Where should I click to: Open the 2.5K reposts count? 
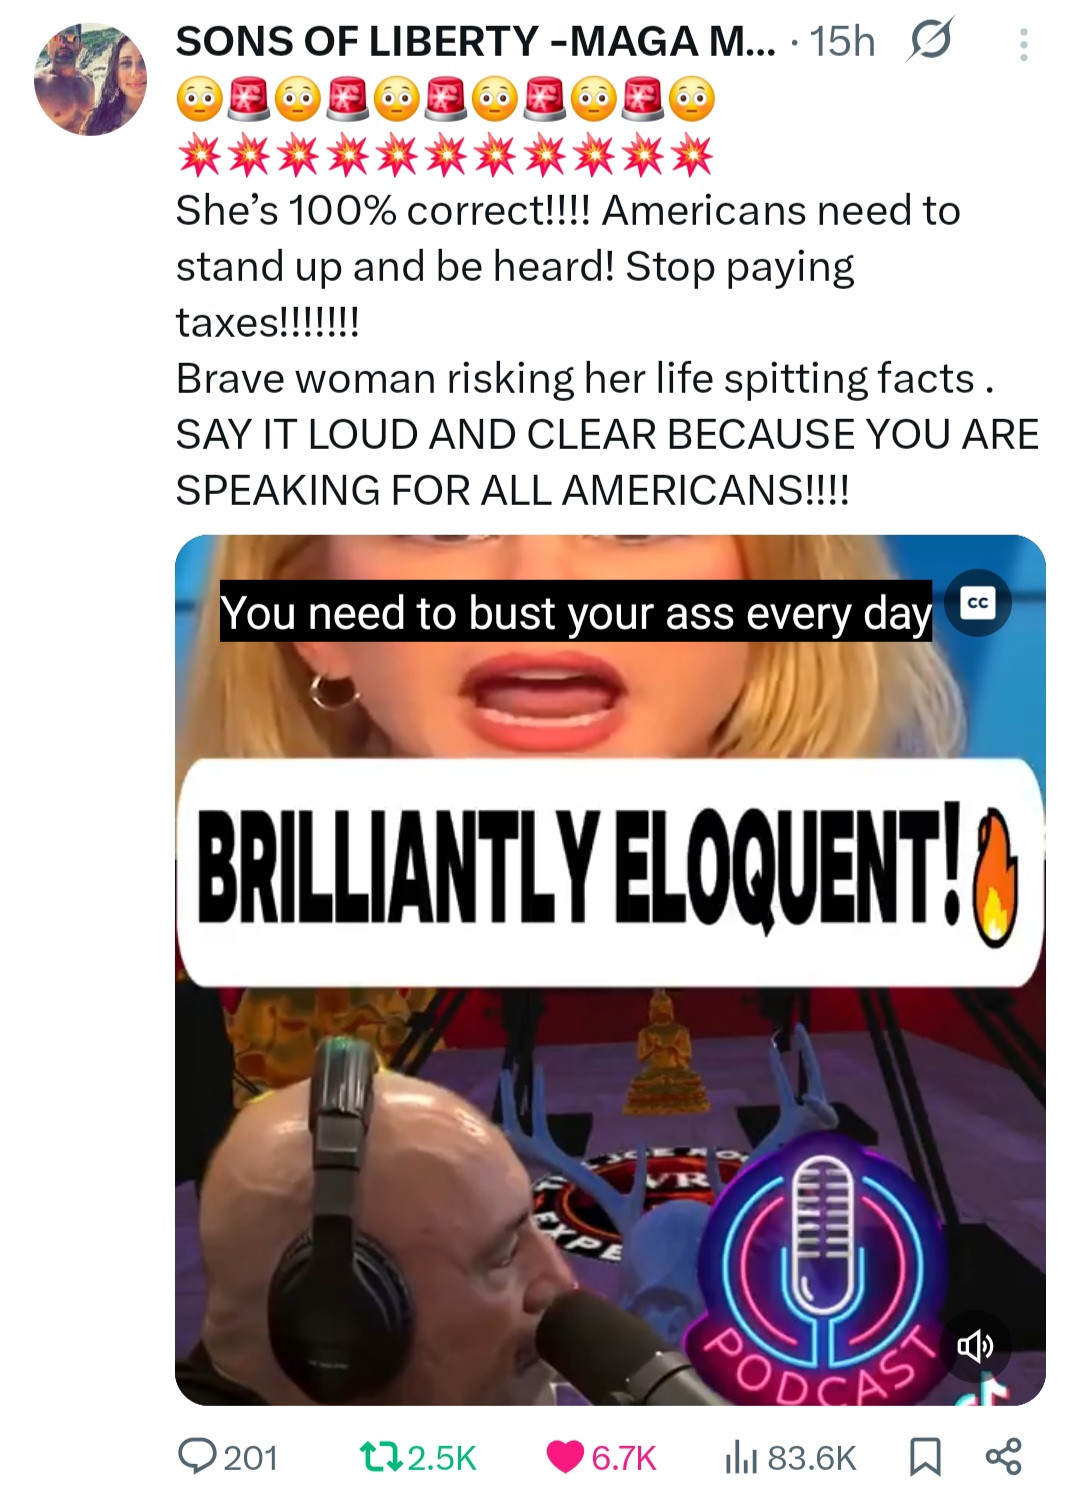[x=441, y=1458]
